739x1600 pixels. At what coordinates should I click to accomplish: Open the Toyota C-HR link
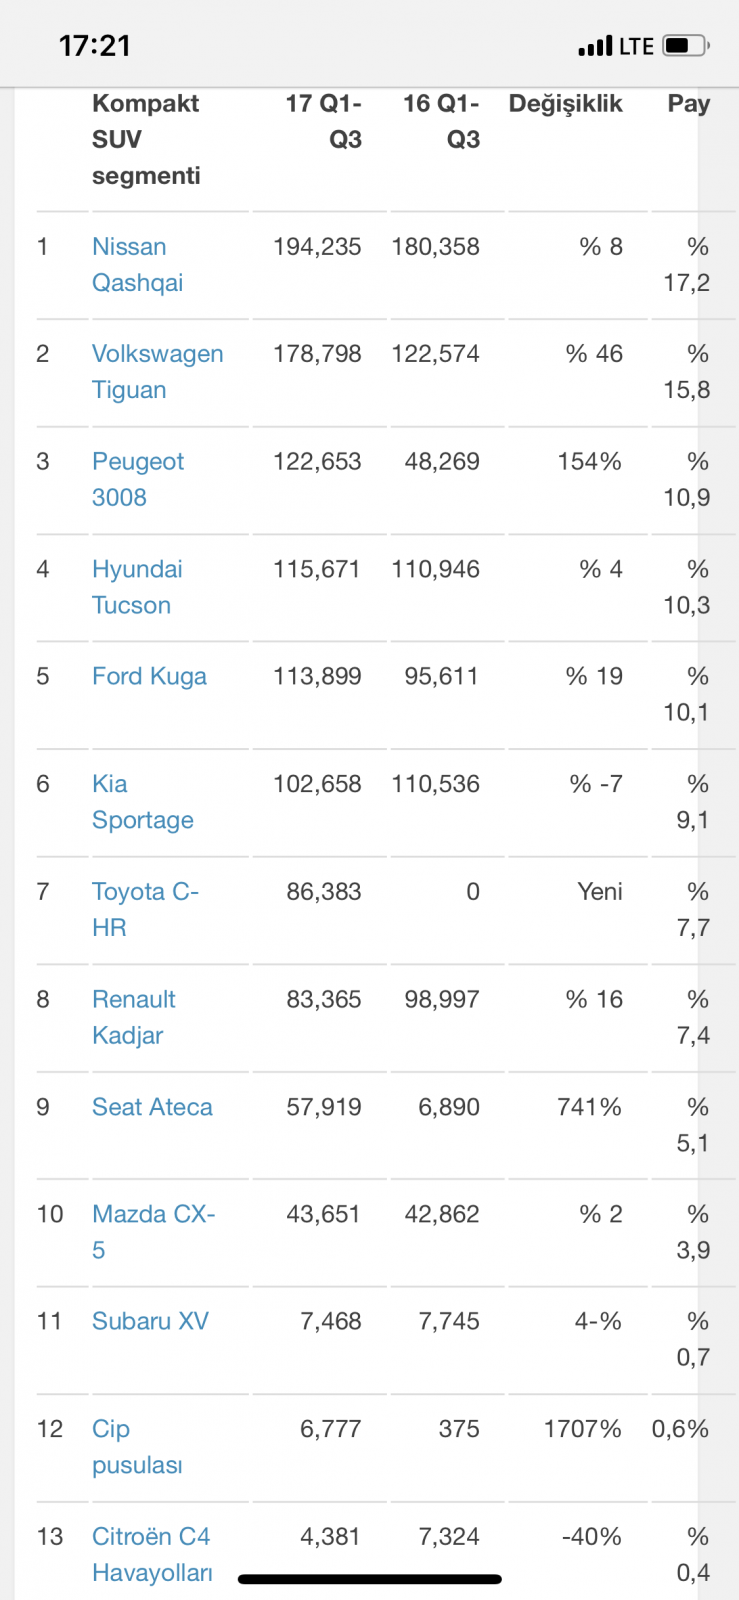point(145,910)
